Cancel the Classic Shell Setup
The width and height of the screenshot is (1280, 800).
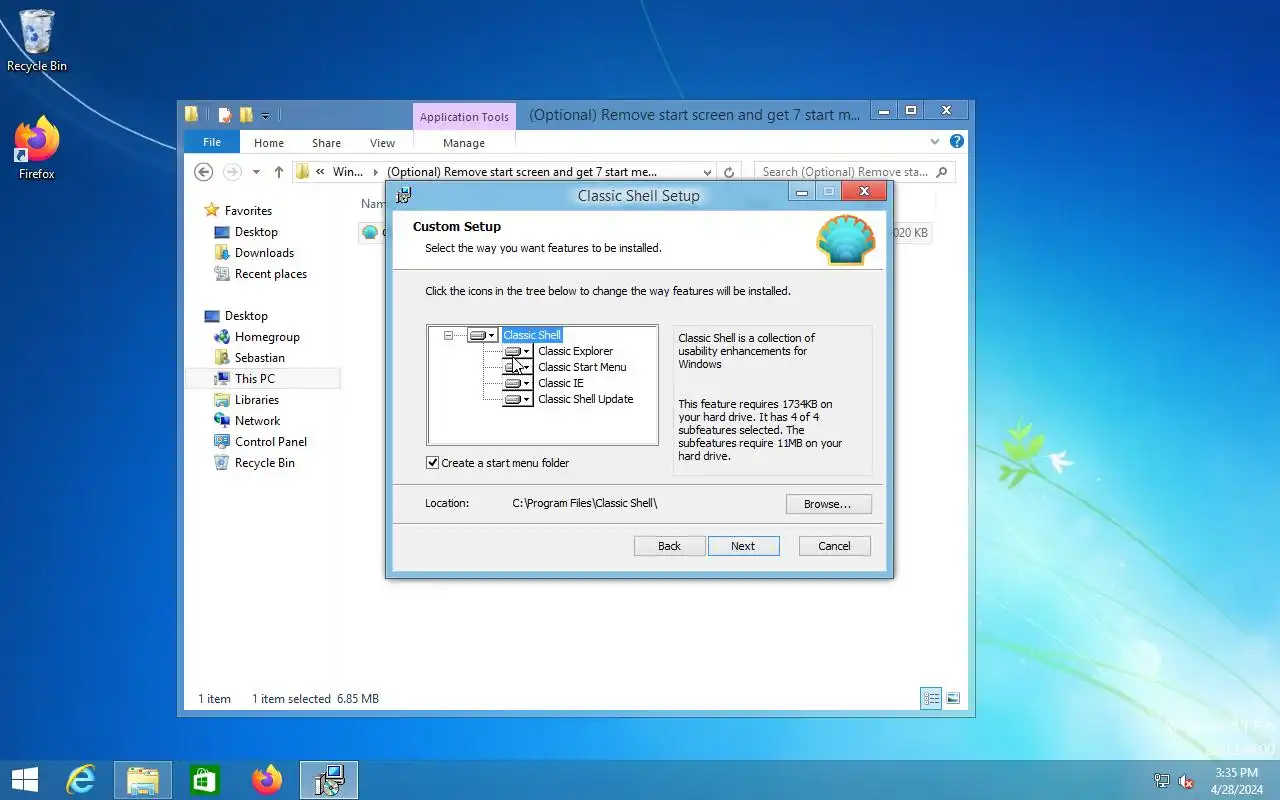[834, 546]
